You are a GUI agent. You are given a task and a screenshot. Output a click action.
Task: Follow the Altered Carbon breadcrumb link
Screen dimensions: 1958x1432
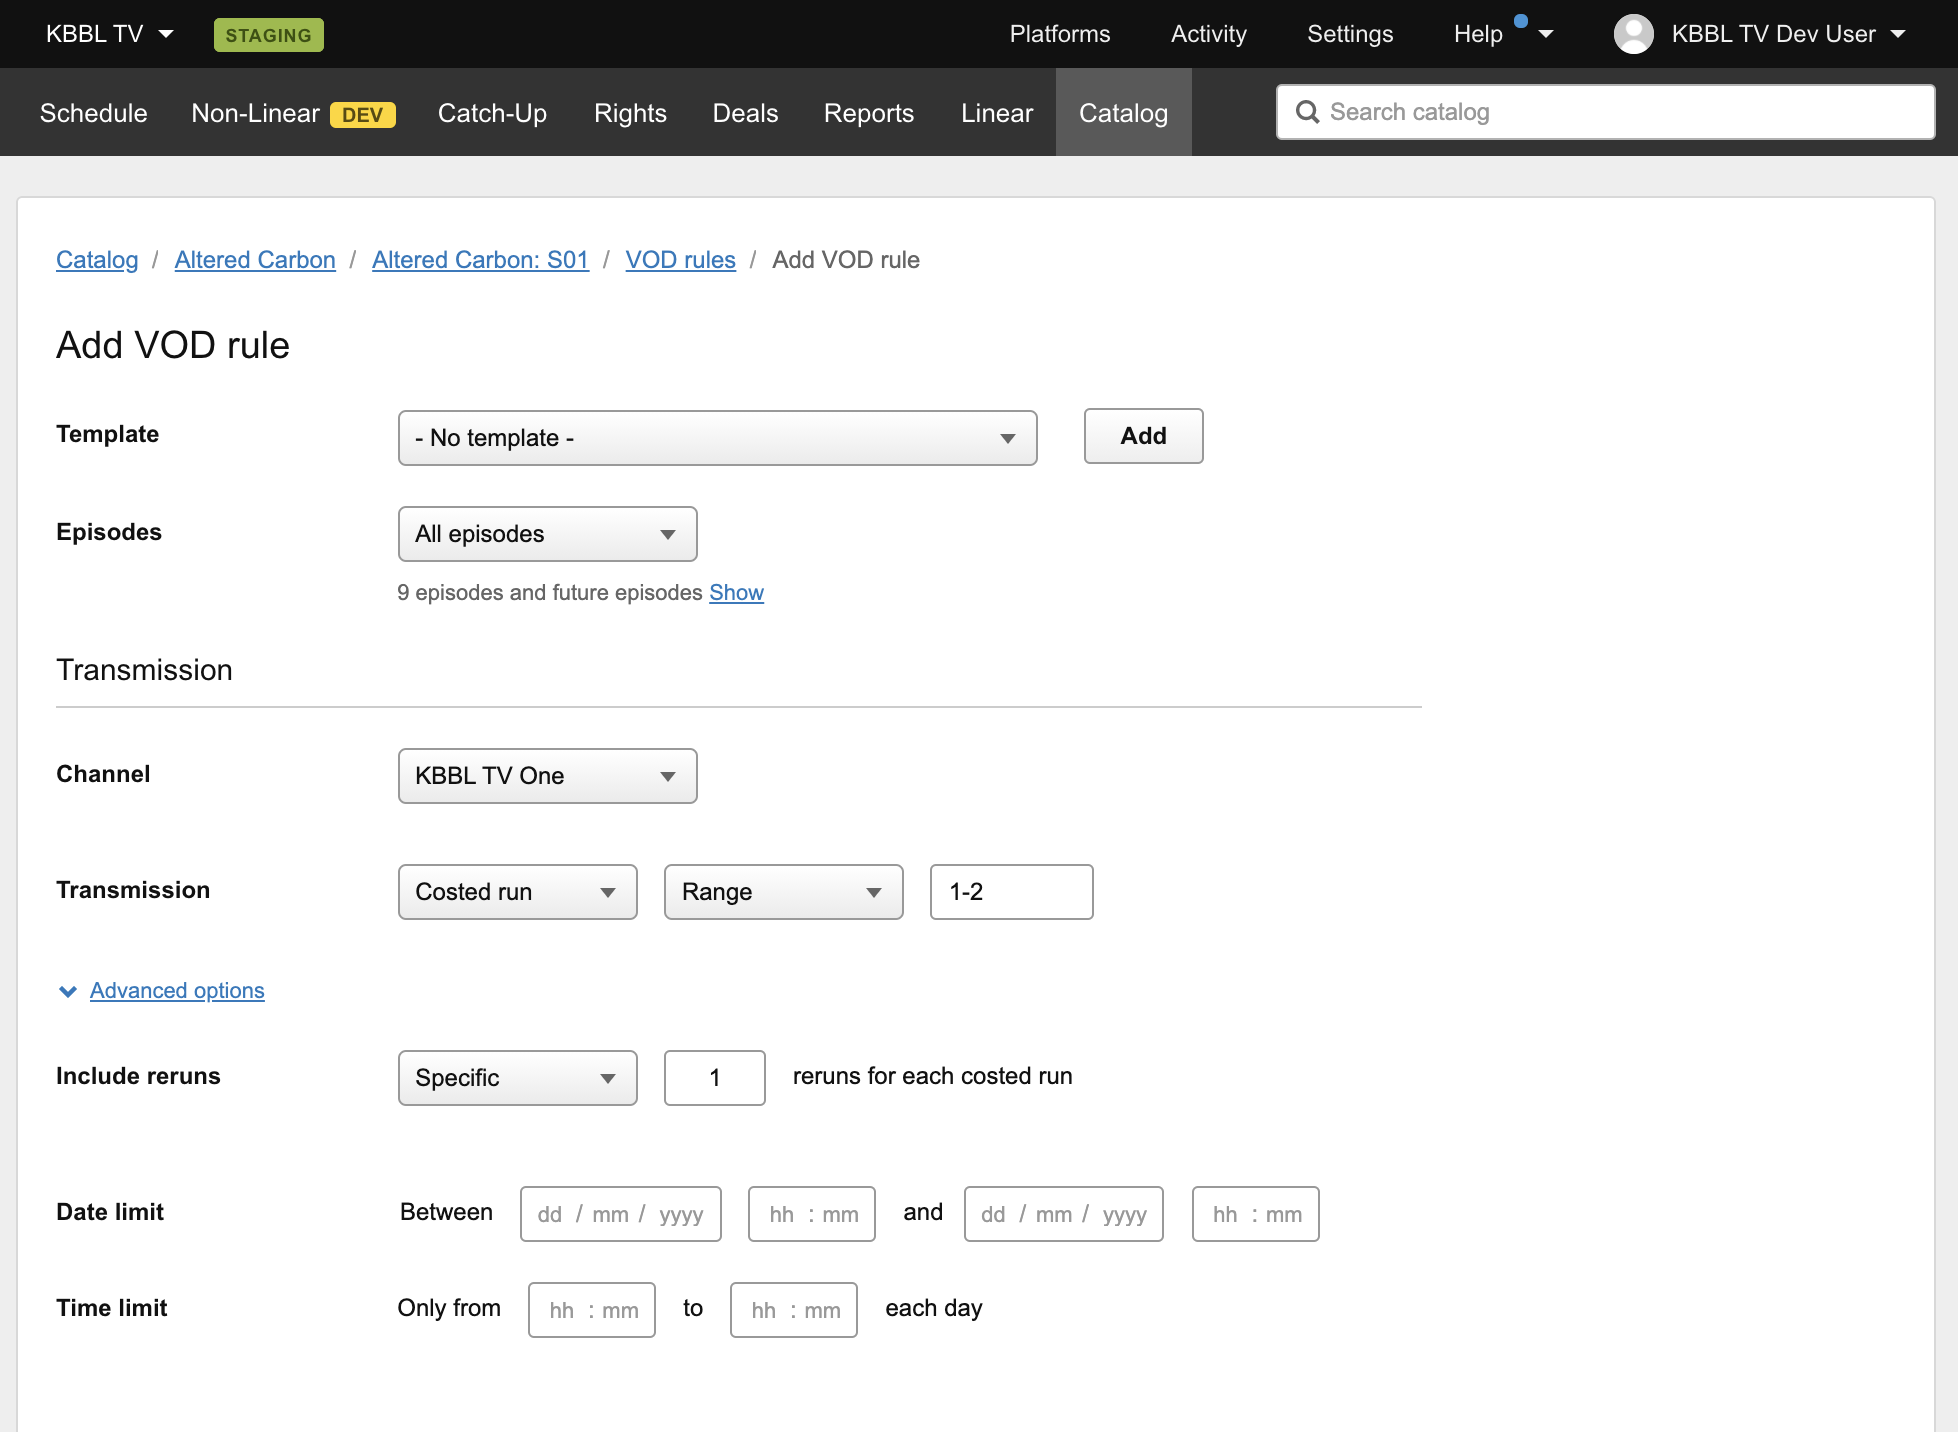coord(255,260)
